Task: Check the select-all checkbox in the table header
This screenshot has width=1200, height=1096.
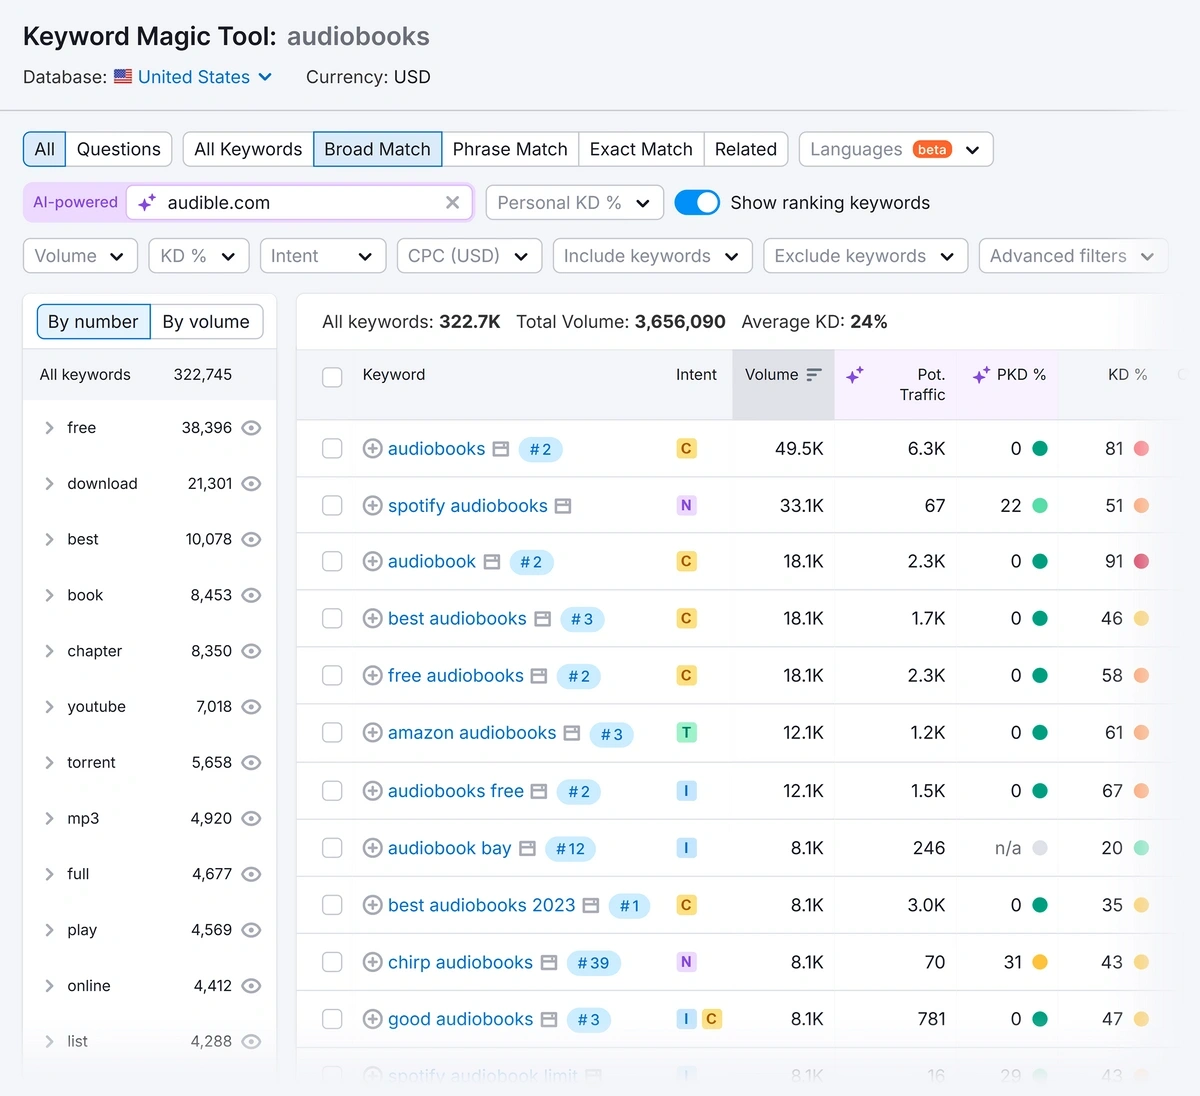Action: pos(332,377)
